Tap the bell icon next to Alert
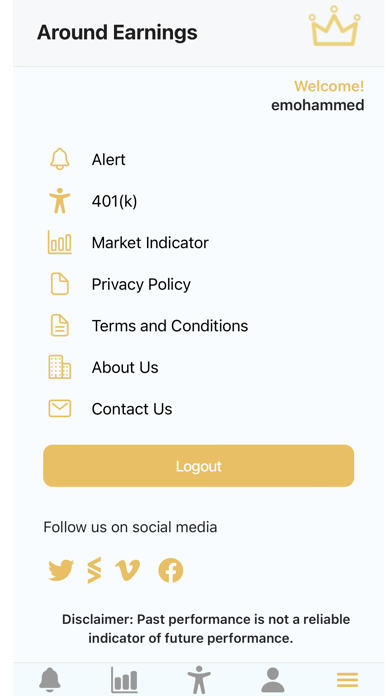The height and width of the screenshot is (696, 392). [x=59, y=159]
